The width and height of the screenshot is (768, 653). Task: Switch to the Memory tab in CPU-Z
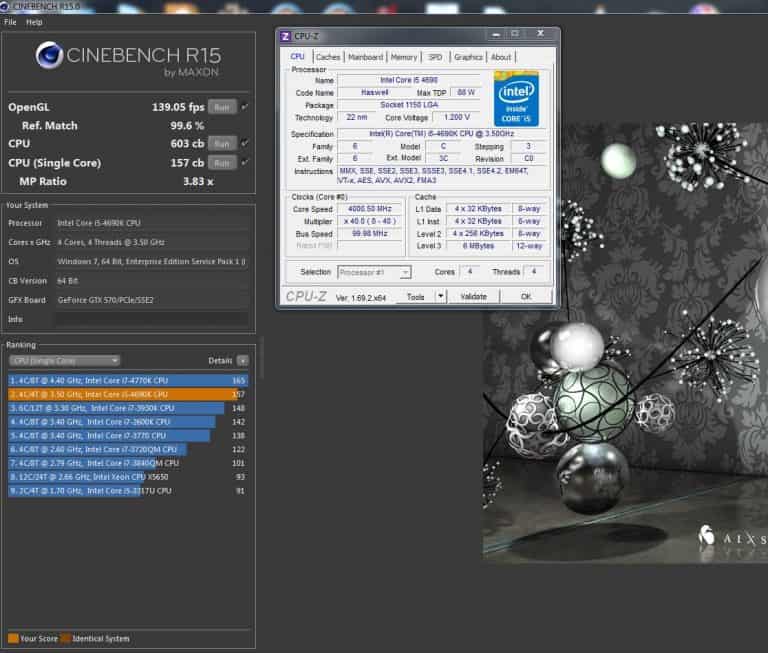tap(404, 57)
